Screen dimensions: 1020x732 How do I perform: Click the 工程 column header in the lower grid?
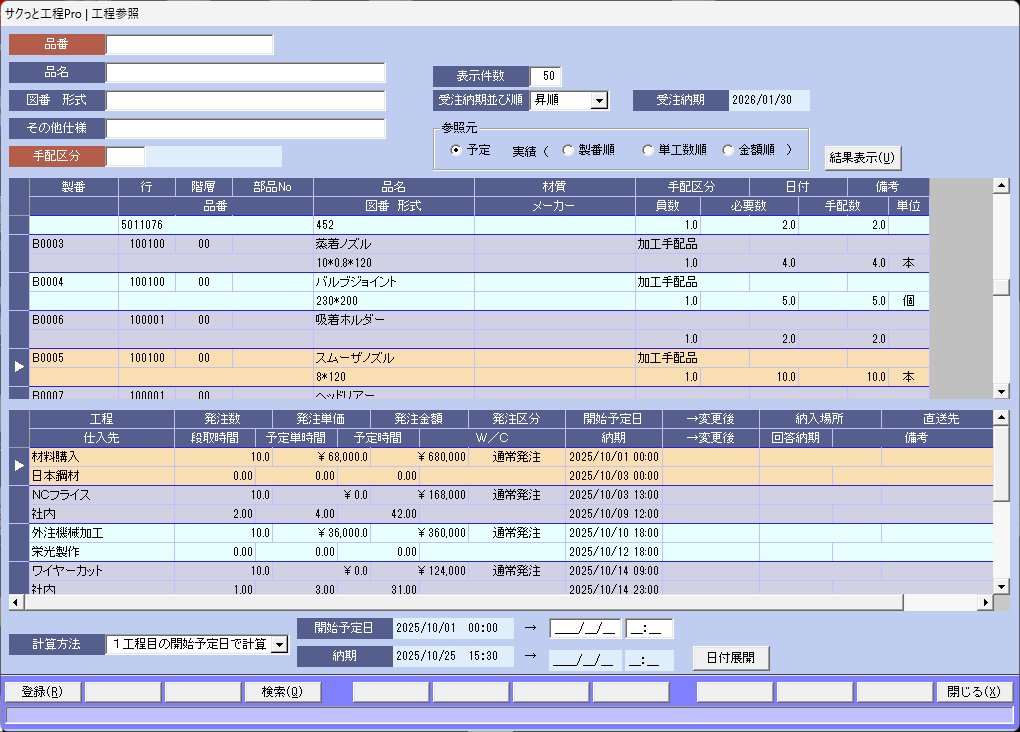point(101,419)
